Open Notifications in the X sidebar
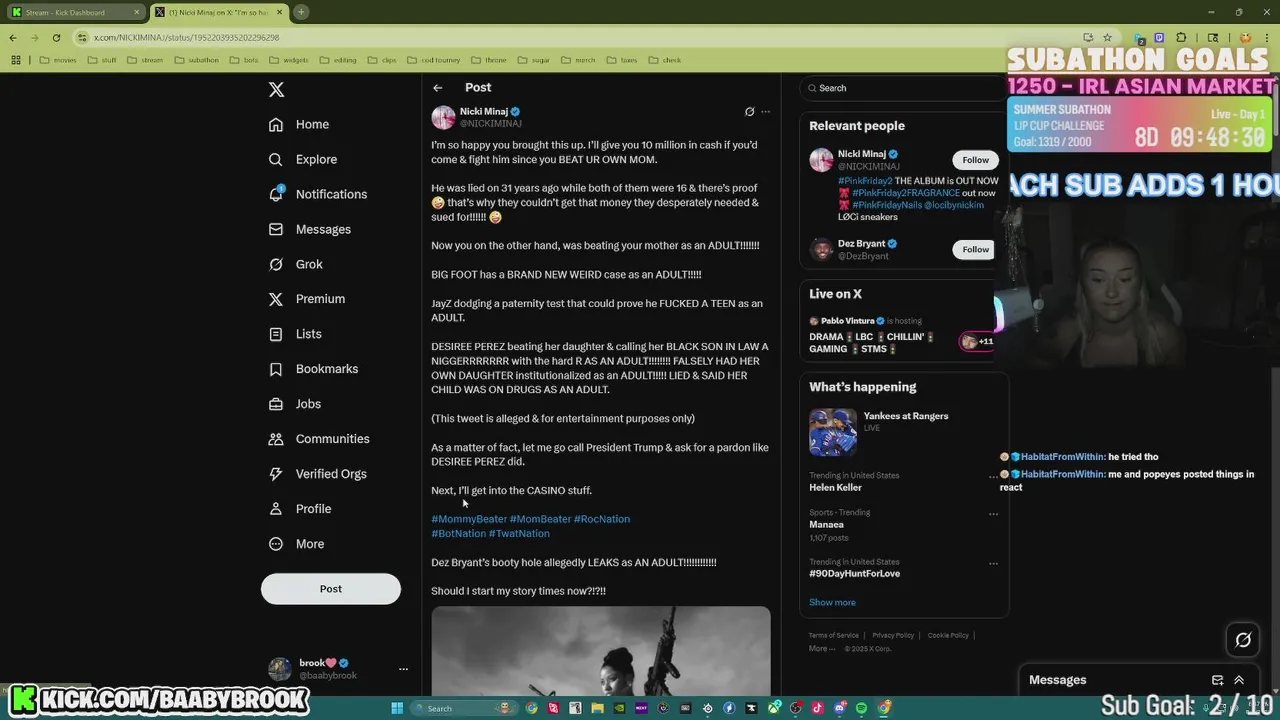This screenshot has width=1280, height=720. [318, 194]
